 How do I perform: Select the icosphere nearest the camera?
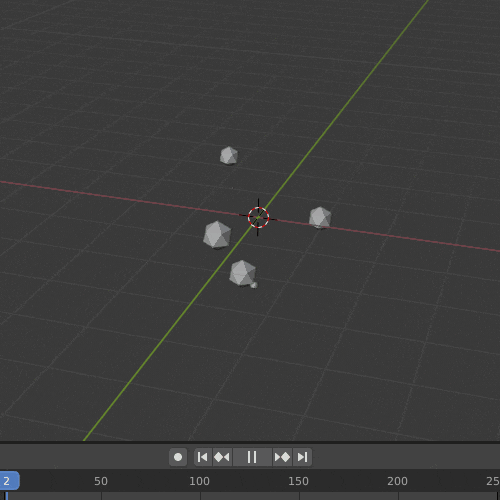[242, 273]
